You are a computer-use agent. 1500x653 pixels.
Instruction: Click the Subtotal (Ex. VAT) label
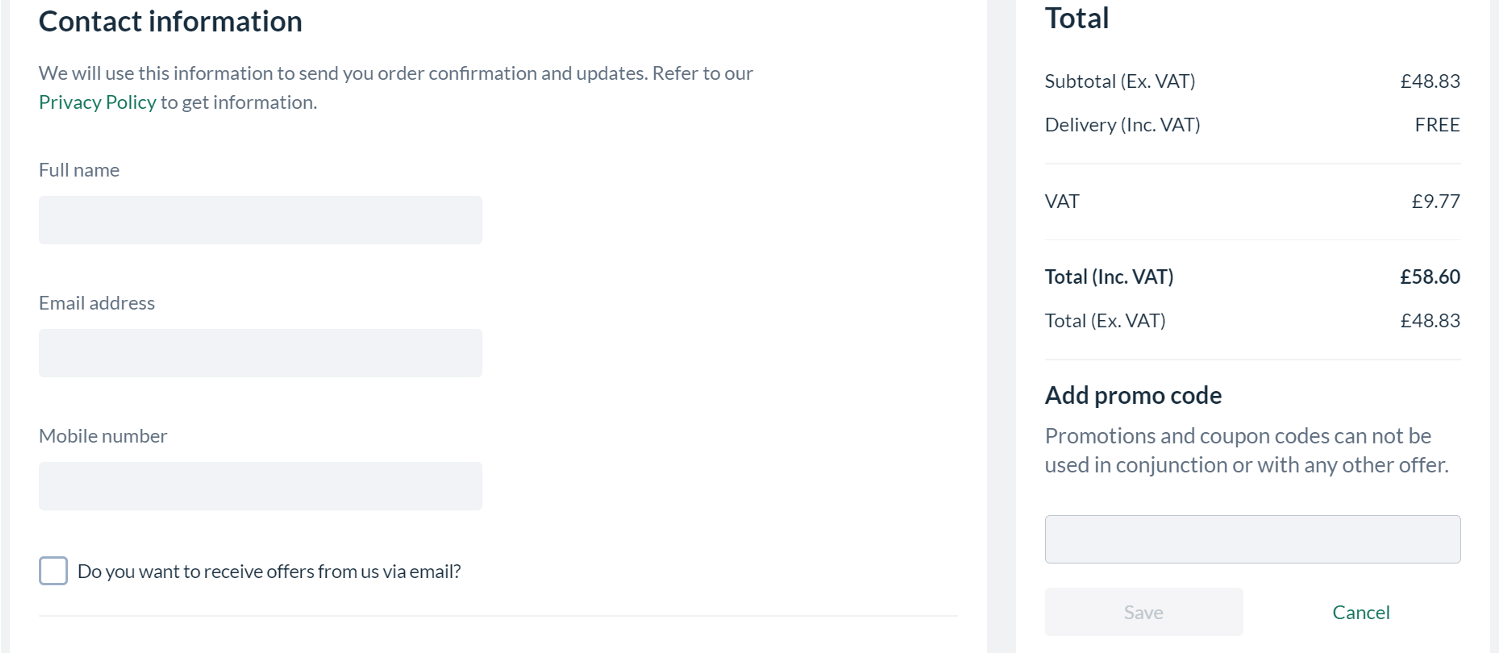point(1120,81)
